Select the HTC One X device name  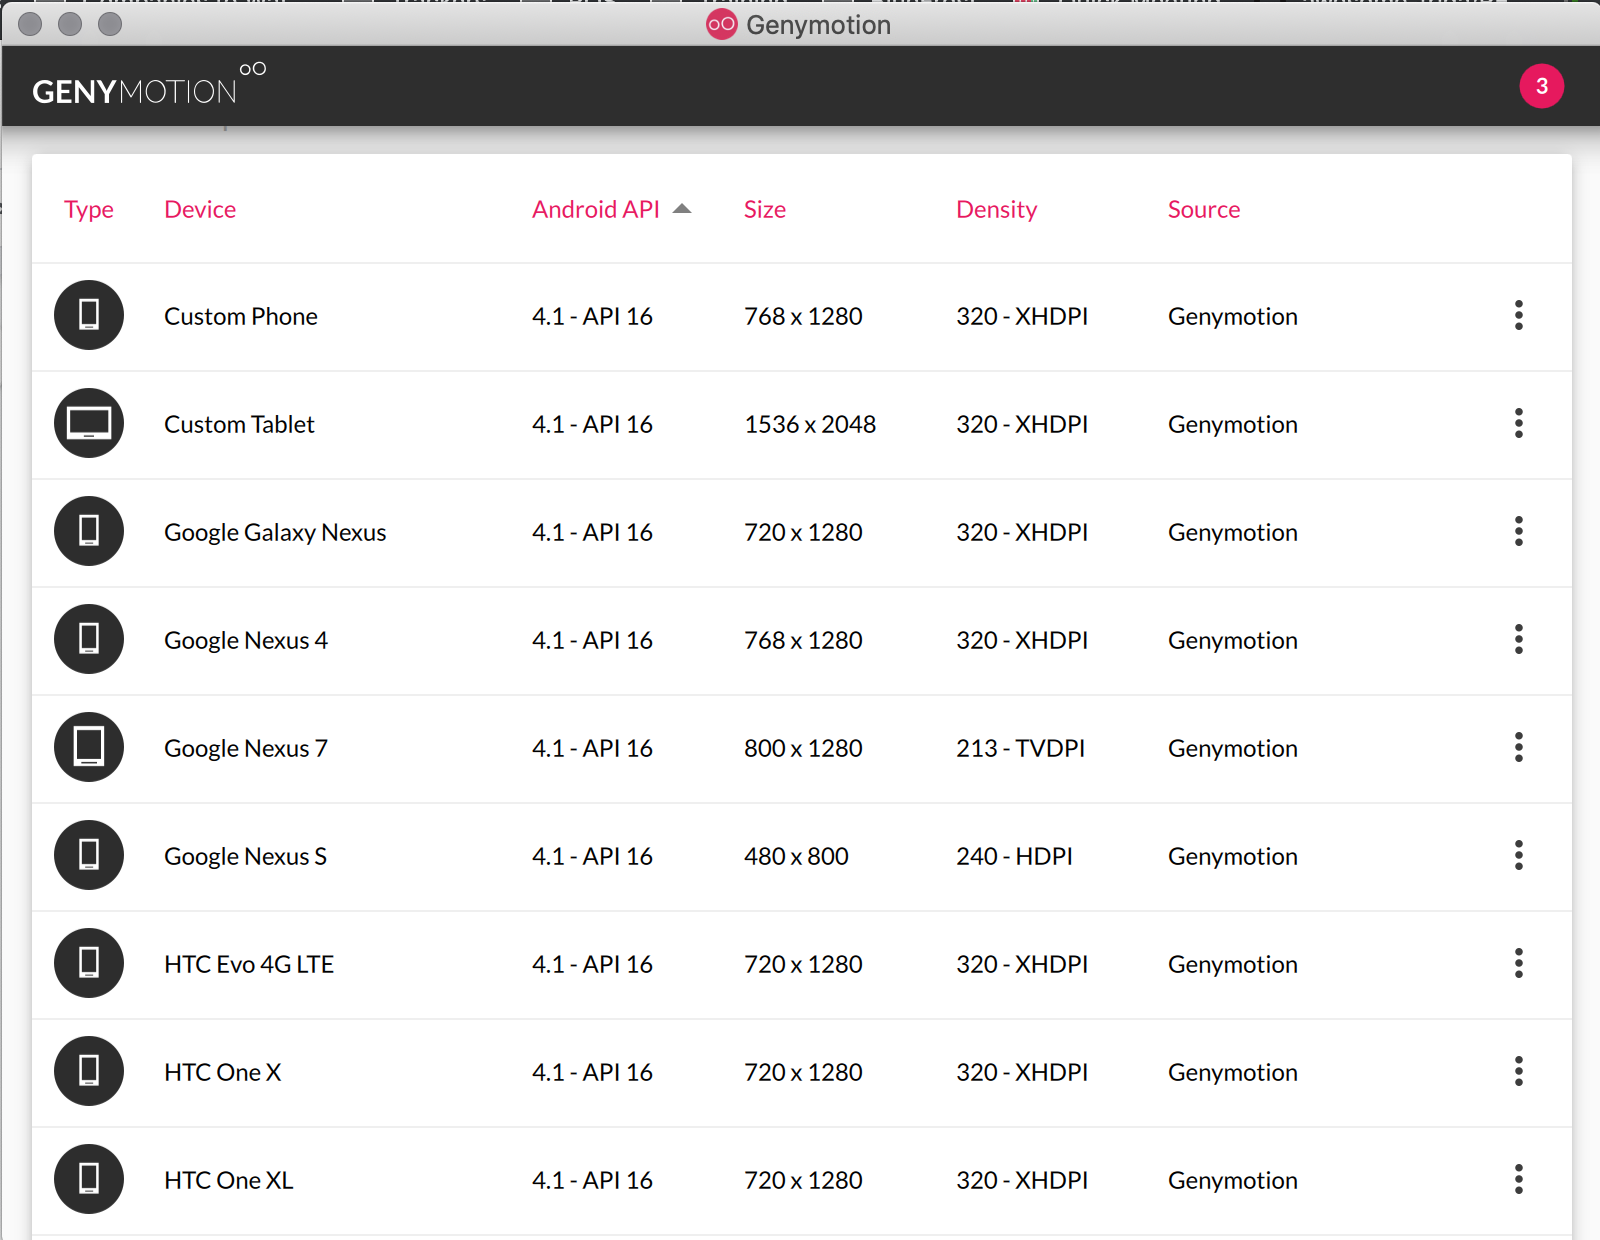click(223, 1072)
